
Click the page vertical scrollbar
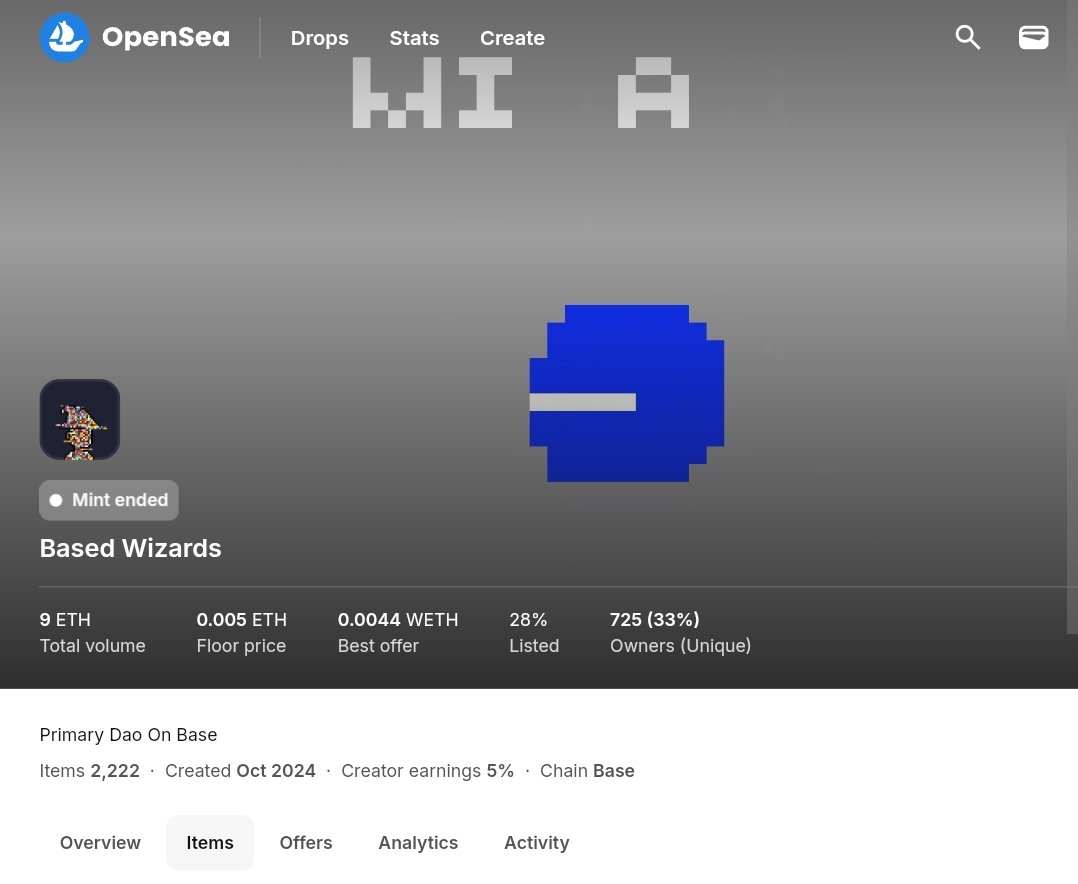click(x=1072, y=316)
